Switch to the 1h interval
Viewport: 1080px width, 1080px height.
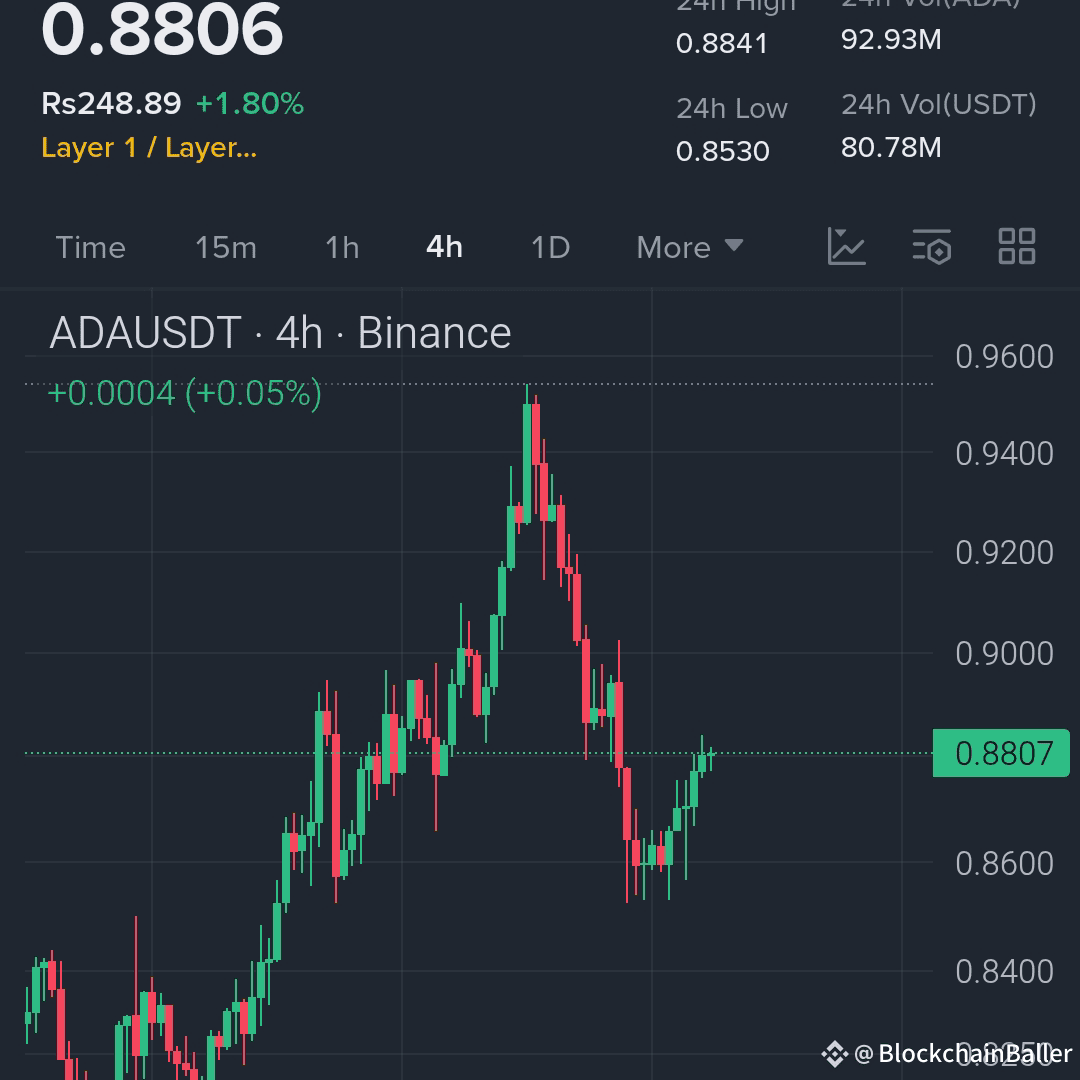(x=342, y=247)
